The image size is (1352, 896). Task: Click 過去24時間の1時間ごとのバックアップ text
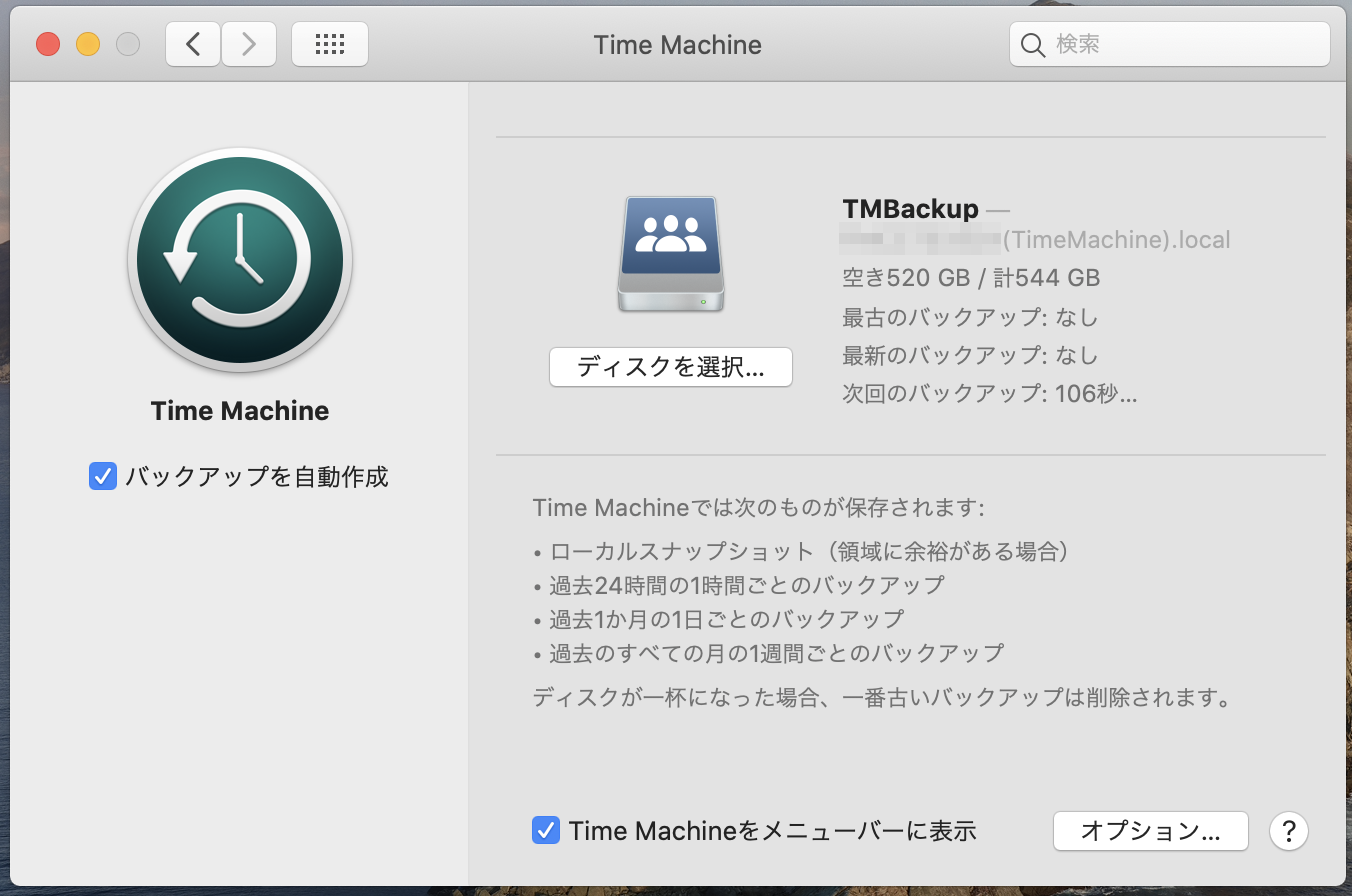[747, 585]
